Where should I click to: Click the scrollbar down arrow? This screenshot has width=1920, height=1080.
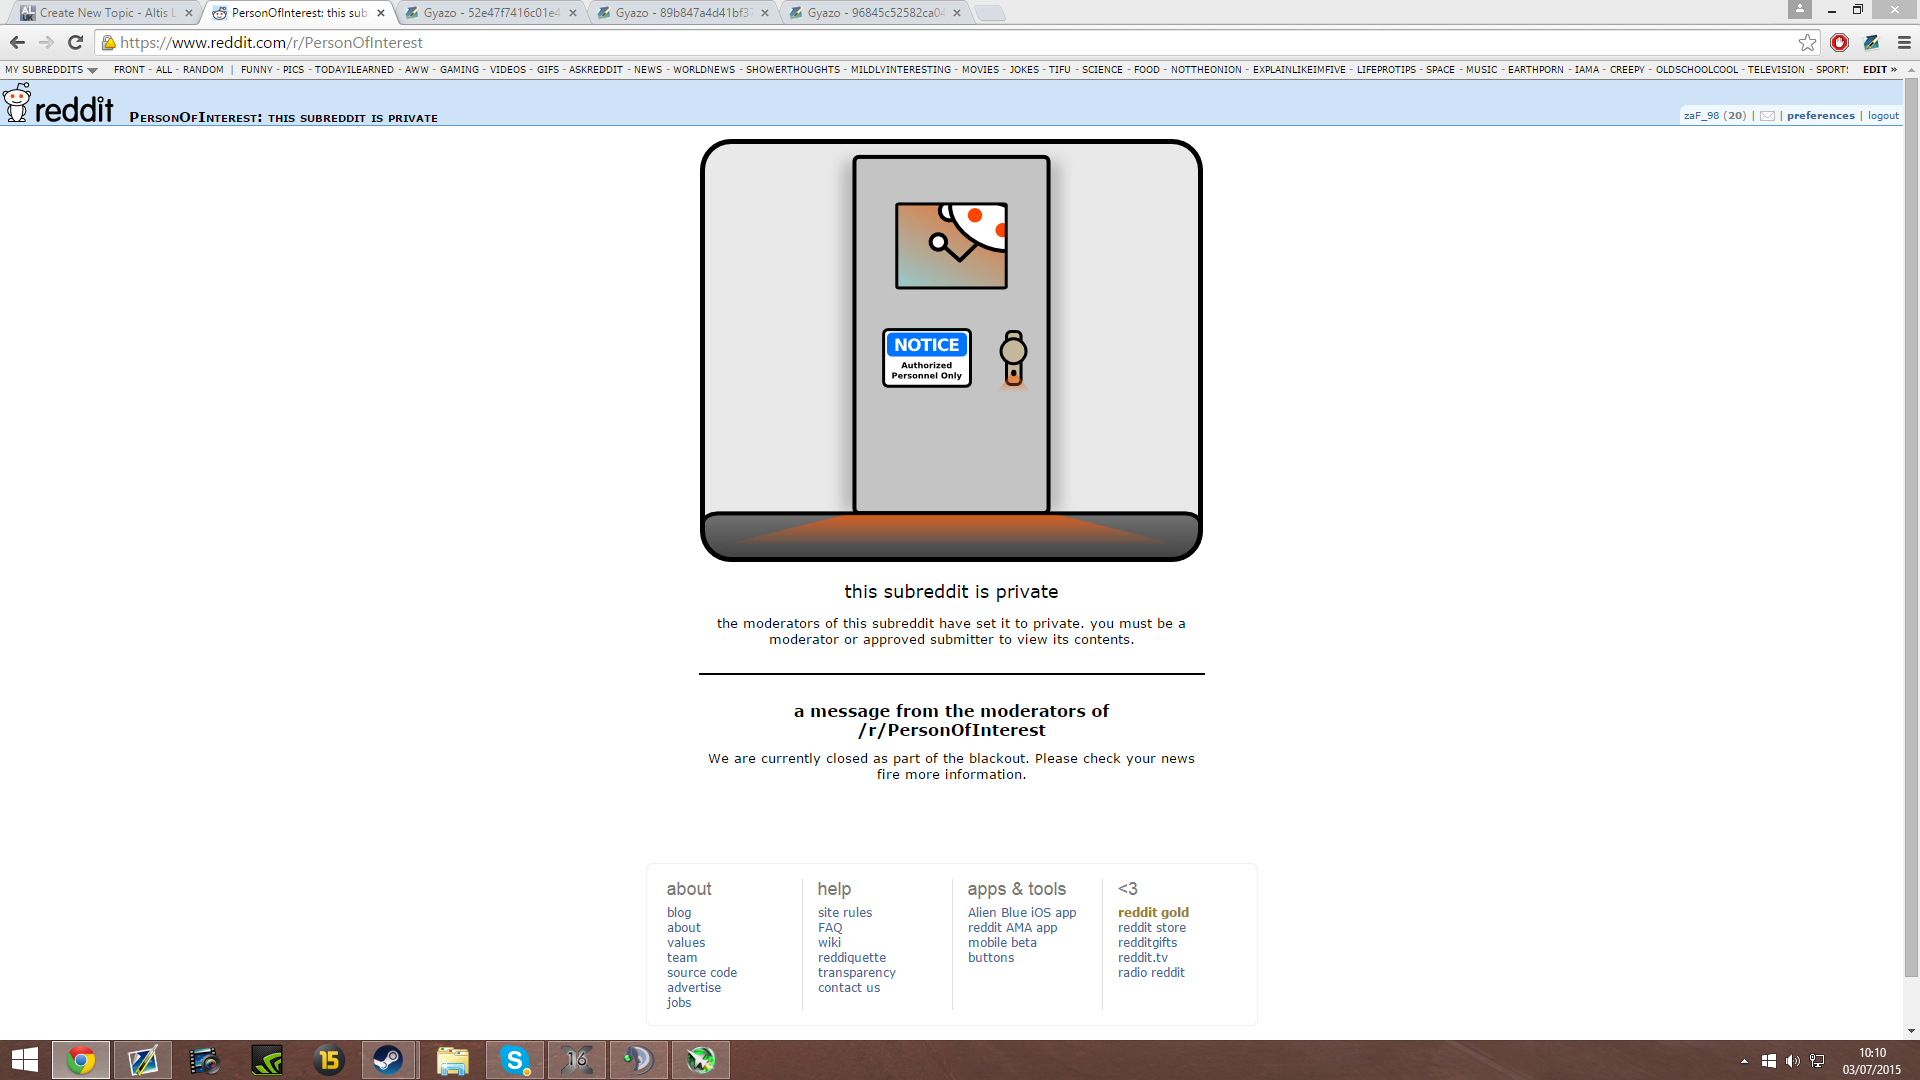click(x=1911, y=1031)
